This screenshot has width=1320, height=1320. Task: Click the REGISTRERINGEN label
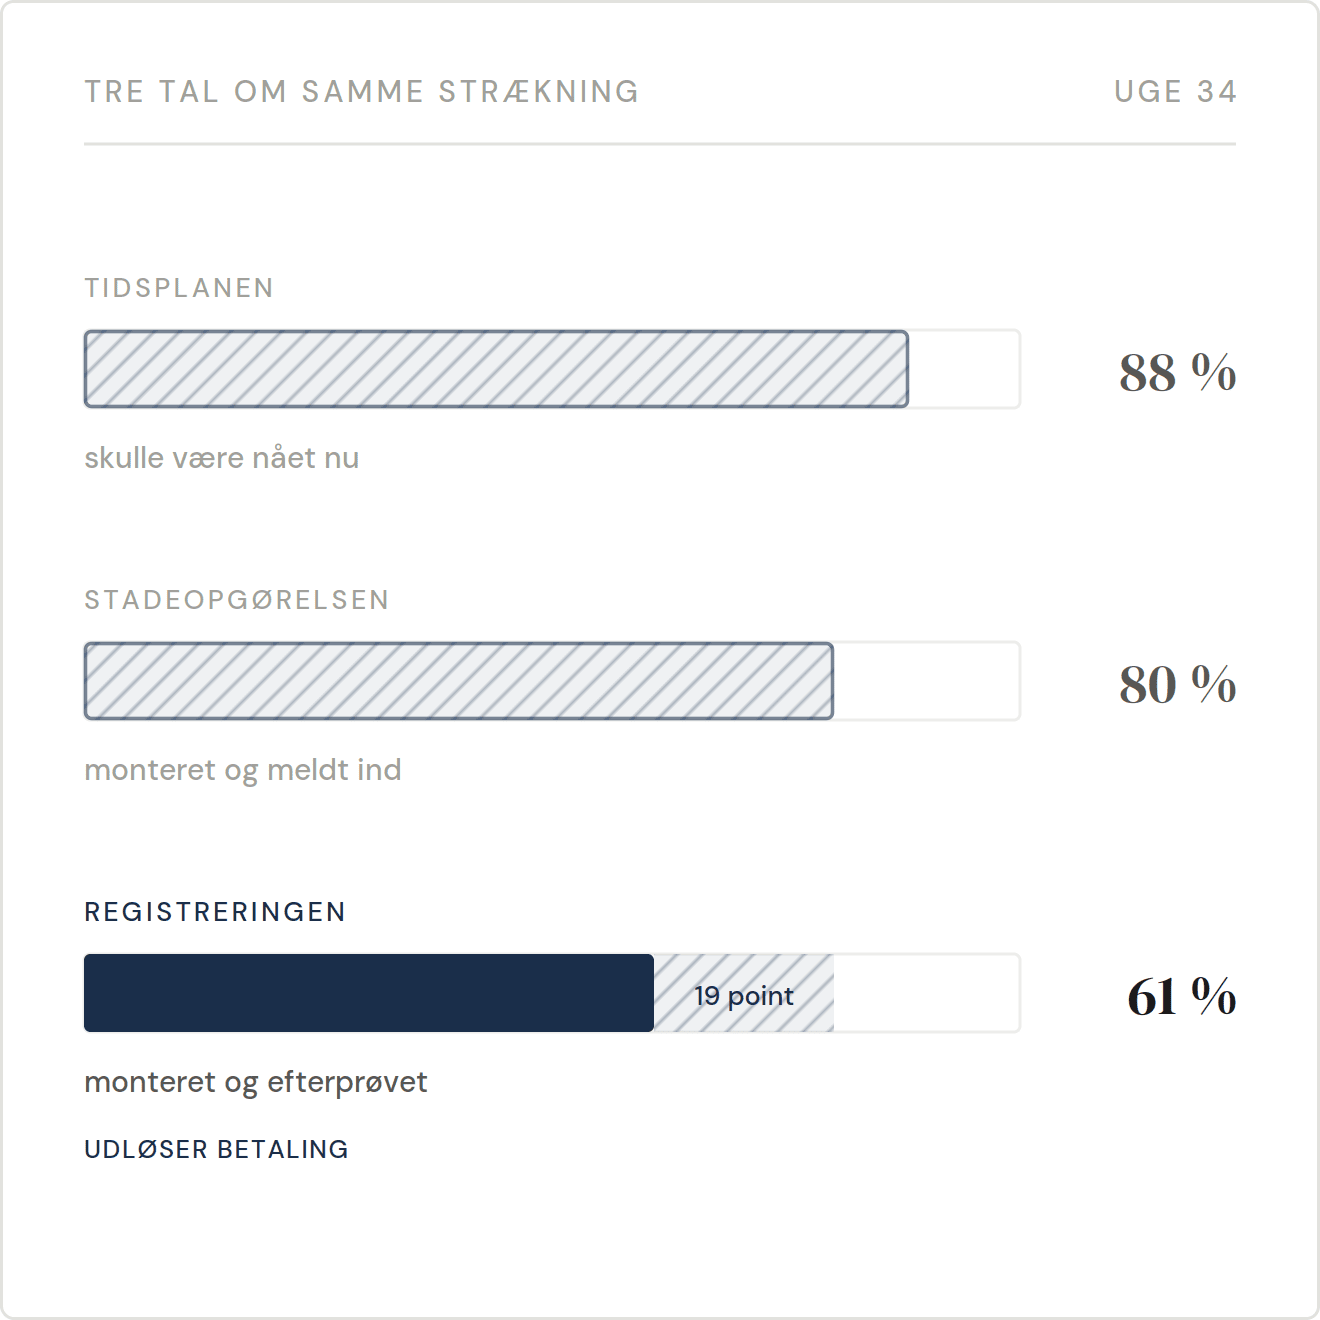click(x=215, y=912)
